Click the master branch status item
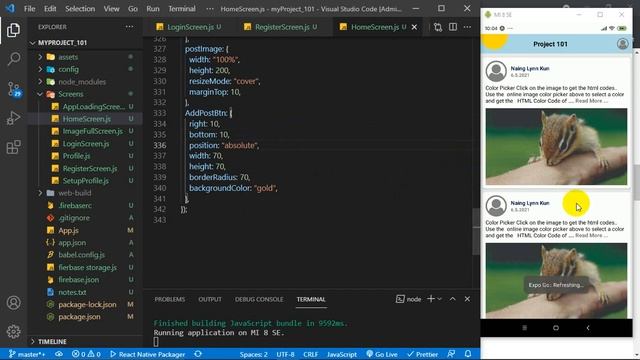This screenshot has width=640, height=360. (27, 354)
